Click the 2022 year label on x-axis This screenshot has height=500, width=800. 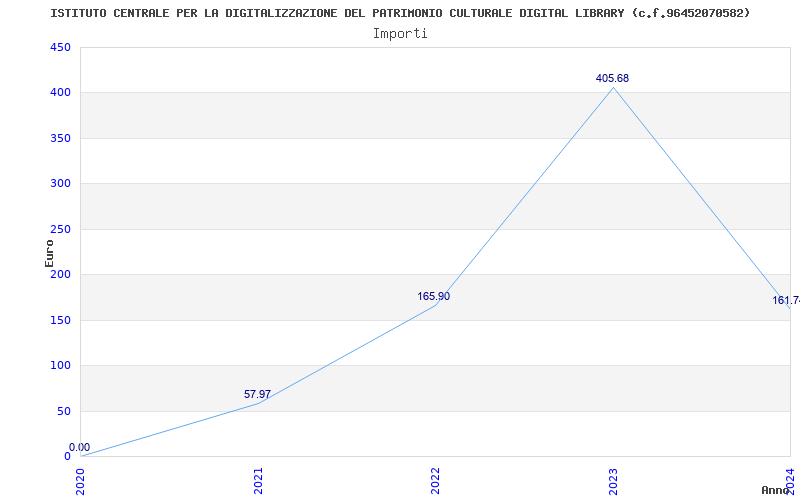[435, 481]
